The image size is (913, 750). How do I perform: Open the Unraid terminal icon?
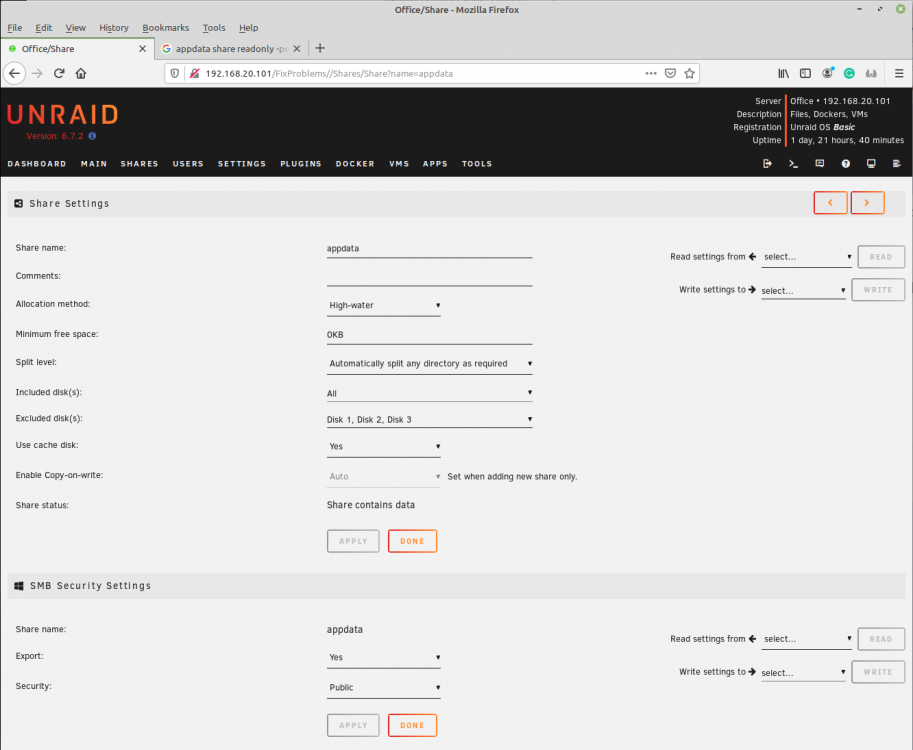[x=793, y=164]
